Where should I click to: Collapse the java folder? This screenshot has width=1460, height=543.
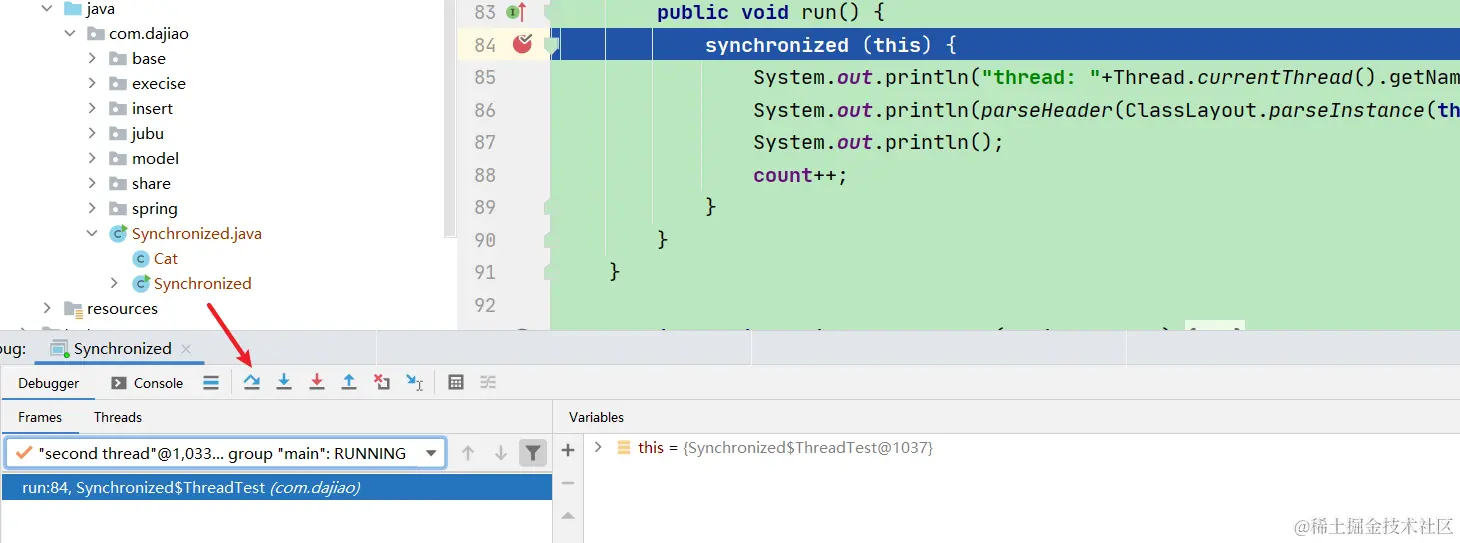pos(47,8)
